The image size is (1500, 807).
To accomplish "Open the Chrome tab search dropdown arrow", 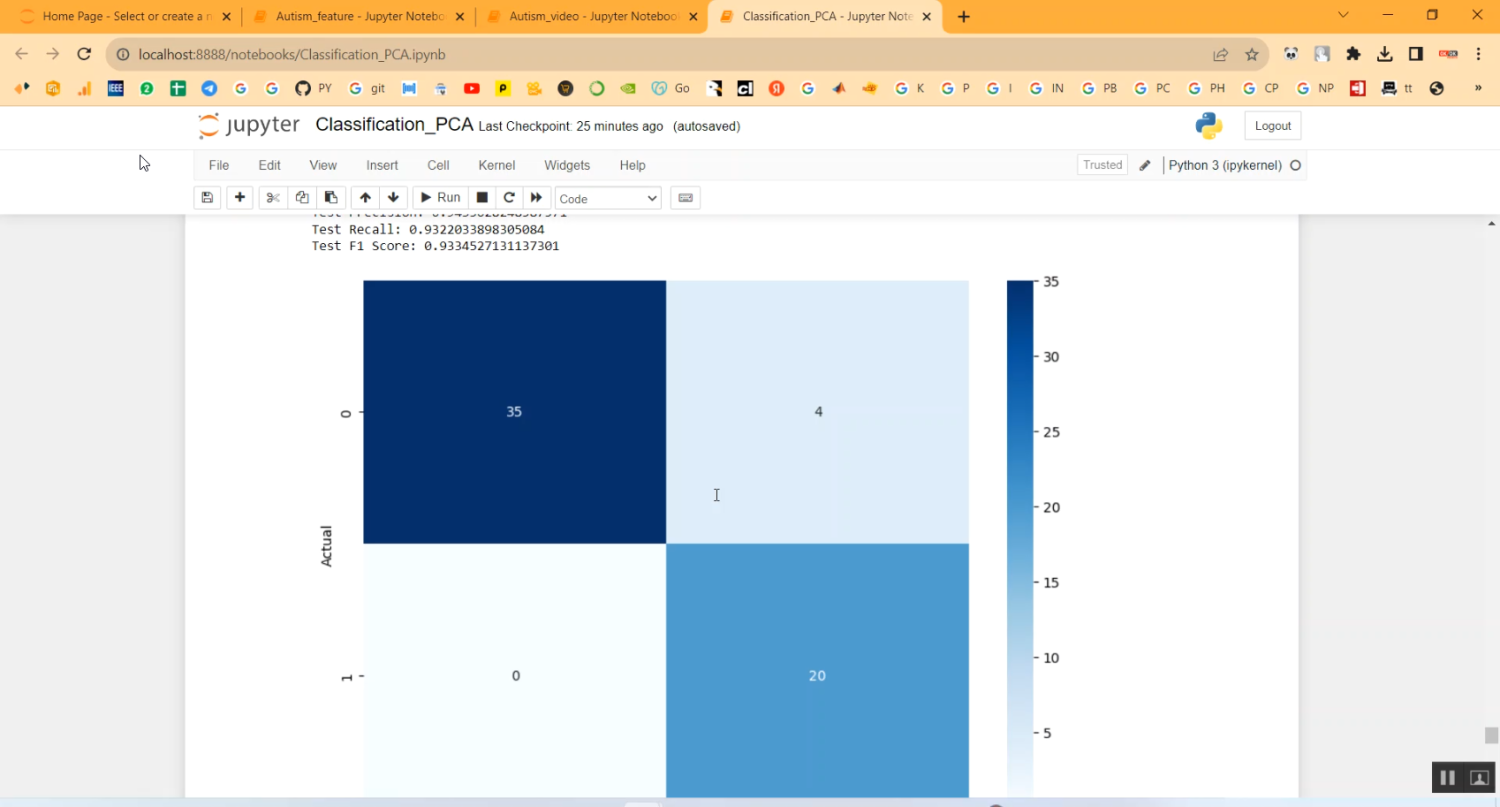I will point(1344,16).
